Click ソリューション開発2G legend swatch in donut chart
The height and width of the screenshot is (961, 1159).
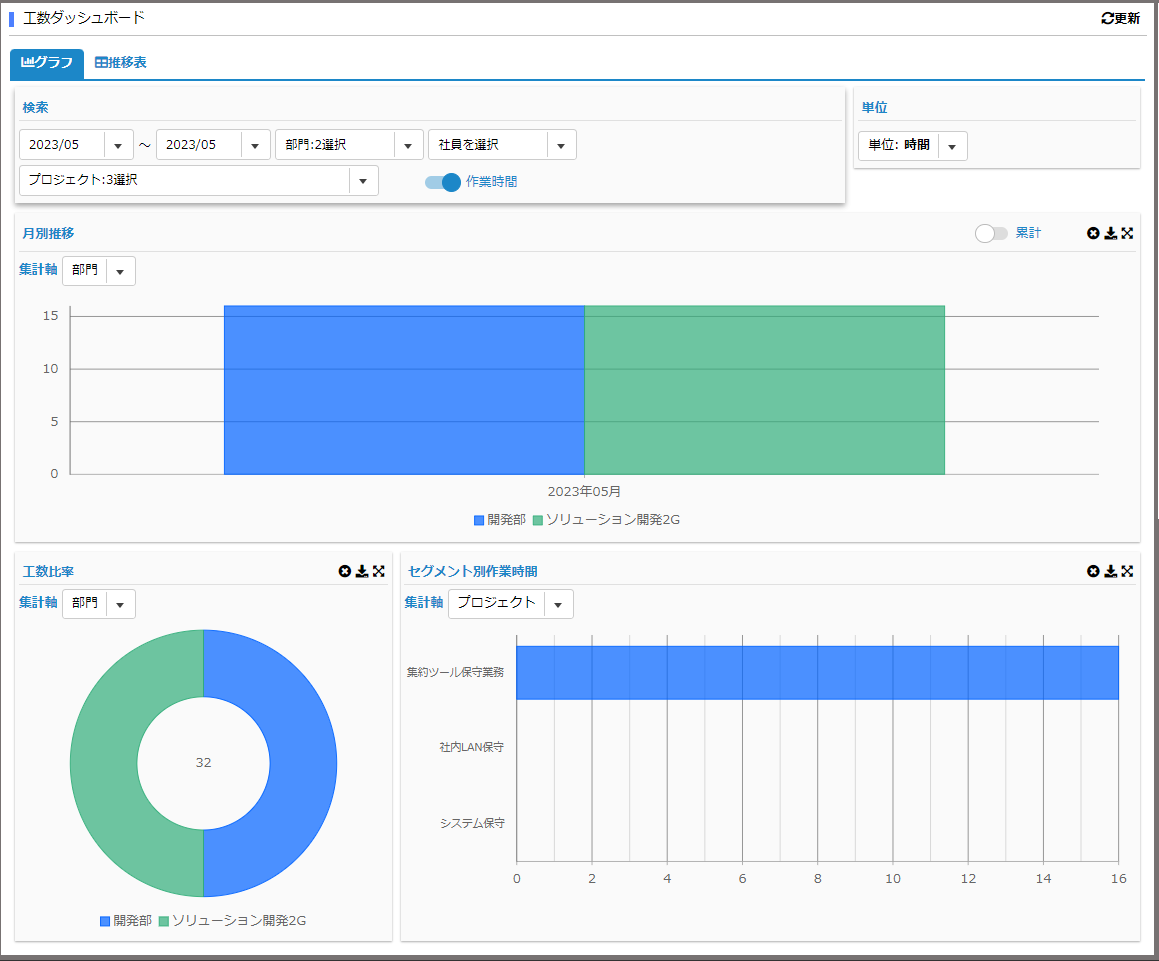pos(164,920)
